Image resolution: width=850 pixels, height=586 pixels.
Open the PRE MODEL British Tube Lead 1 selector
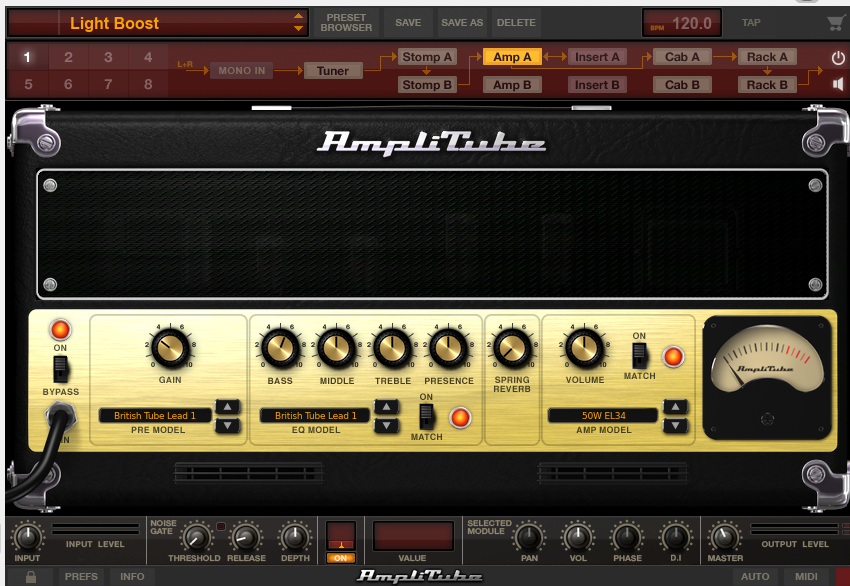pyautogui.click(x=154, y=416)
